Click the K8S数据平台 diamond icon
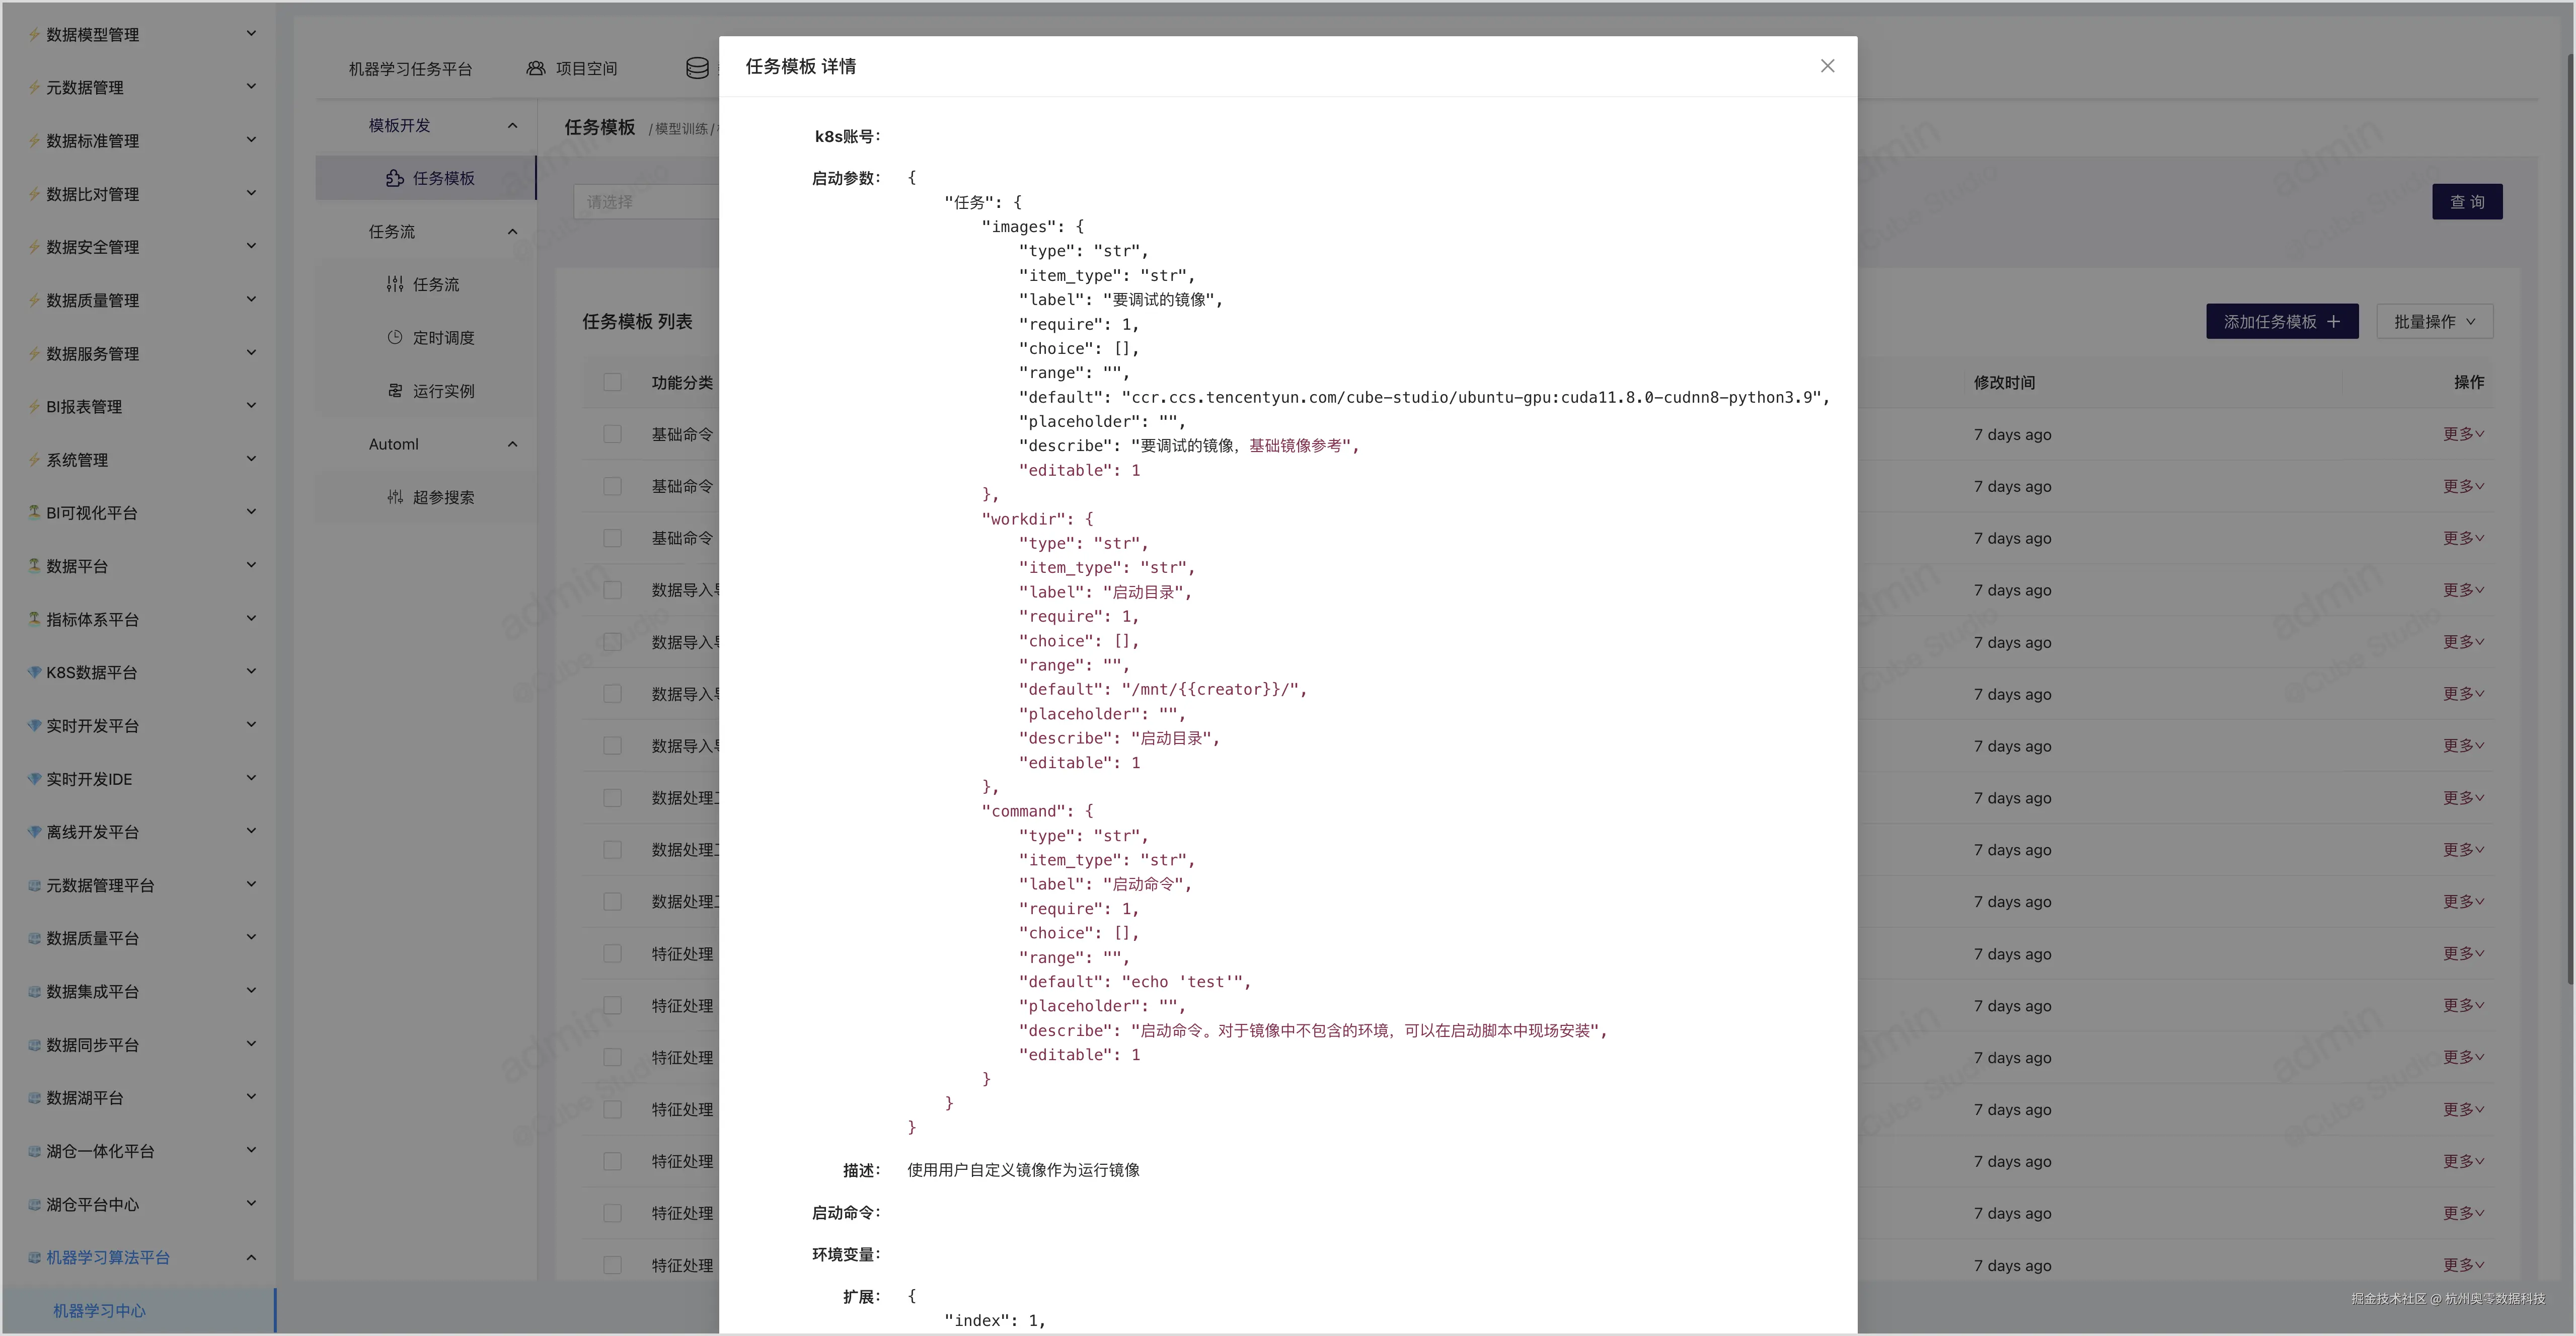This screenshot has height=1336, width=2576. [x=34, y=672]
